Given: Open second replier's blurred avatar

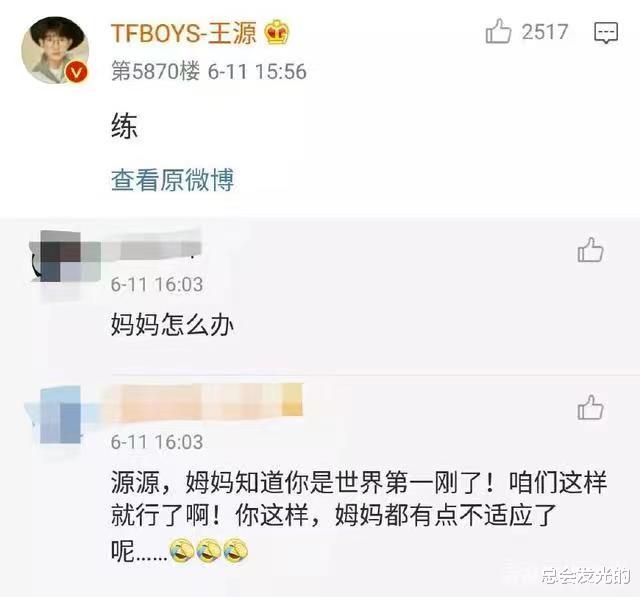Looking at the screenshot, I should click(60, 415).
